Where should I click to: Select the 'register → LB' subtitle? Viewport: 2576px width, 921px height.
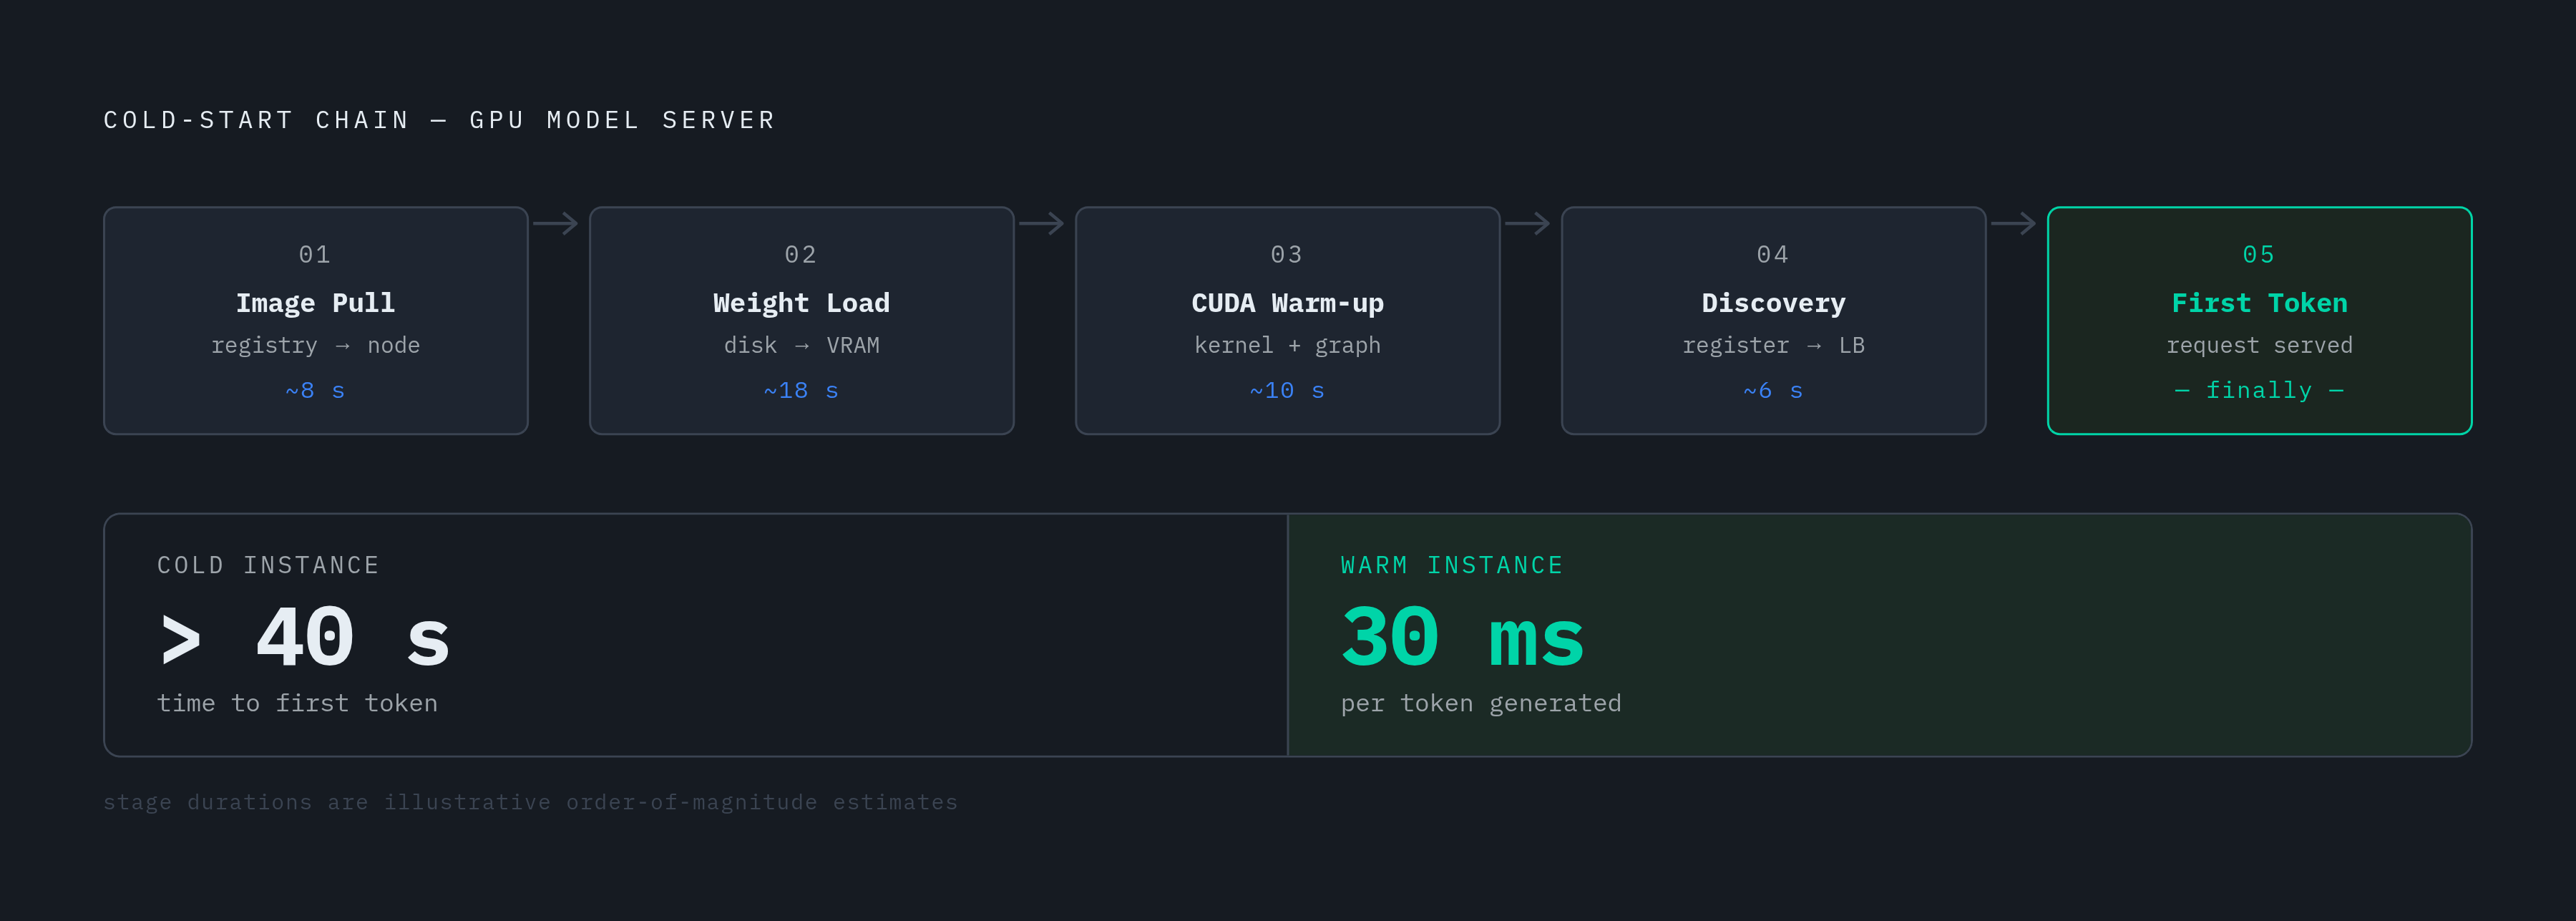pos(1773,346)
